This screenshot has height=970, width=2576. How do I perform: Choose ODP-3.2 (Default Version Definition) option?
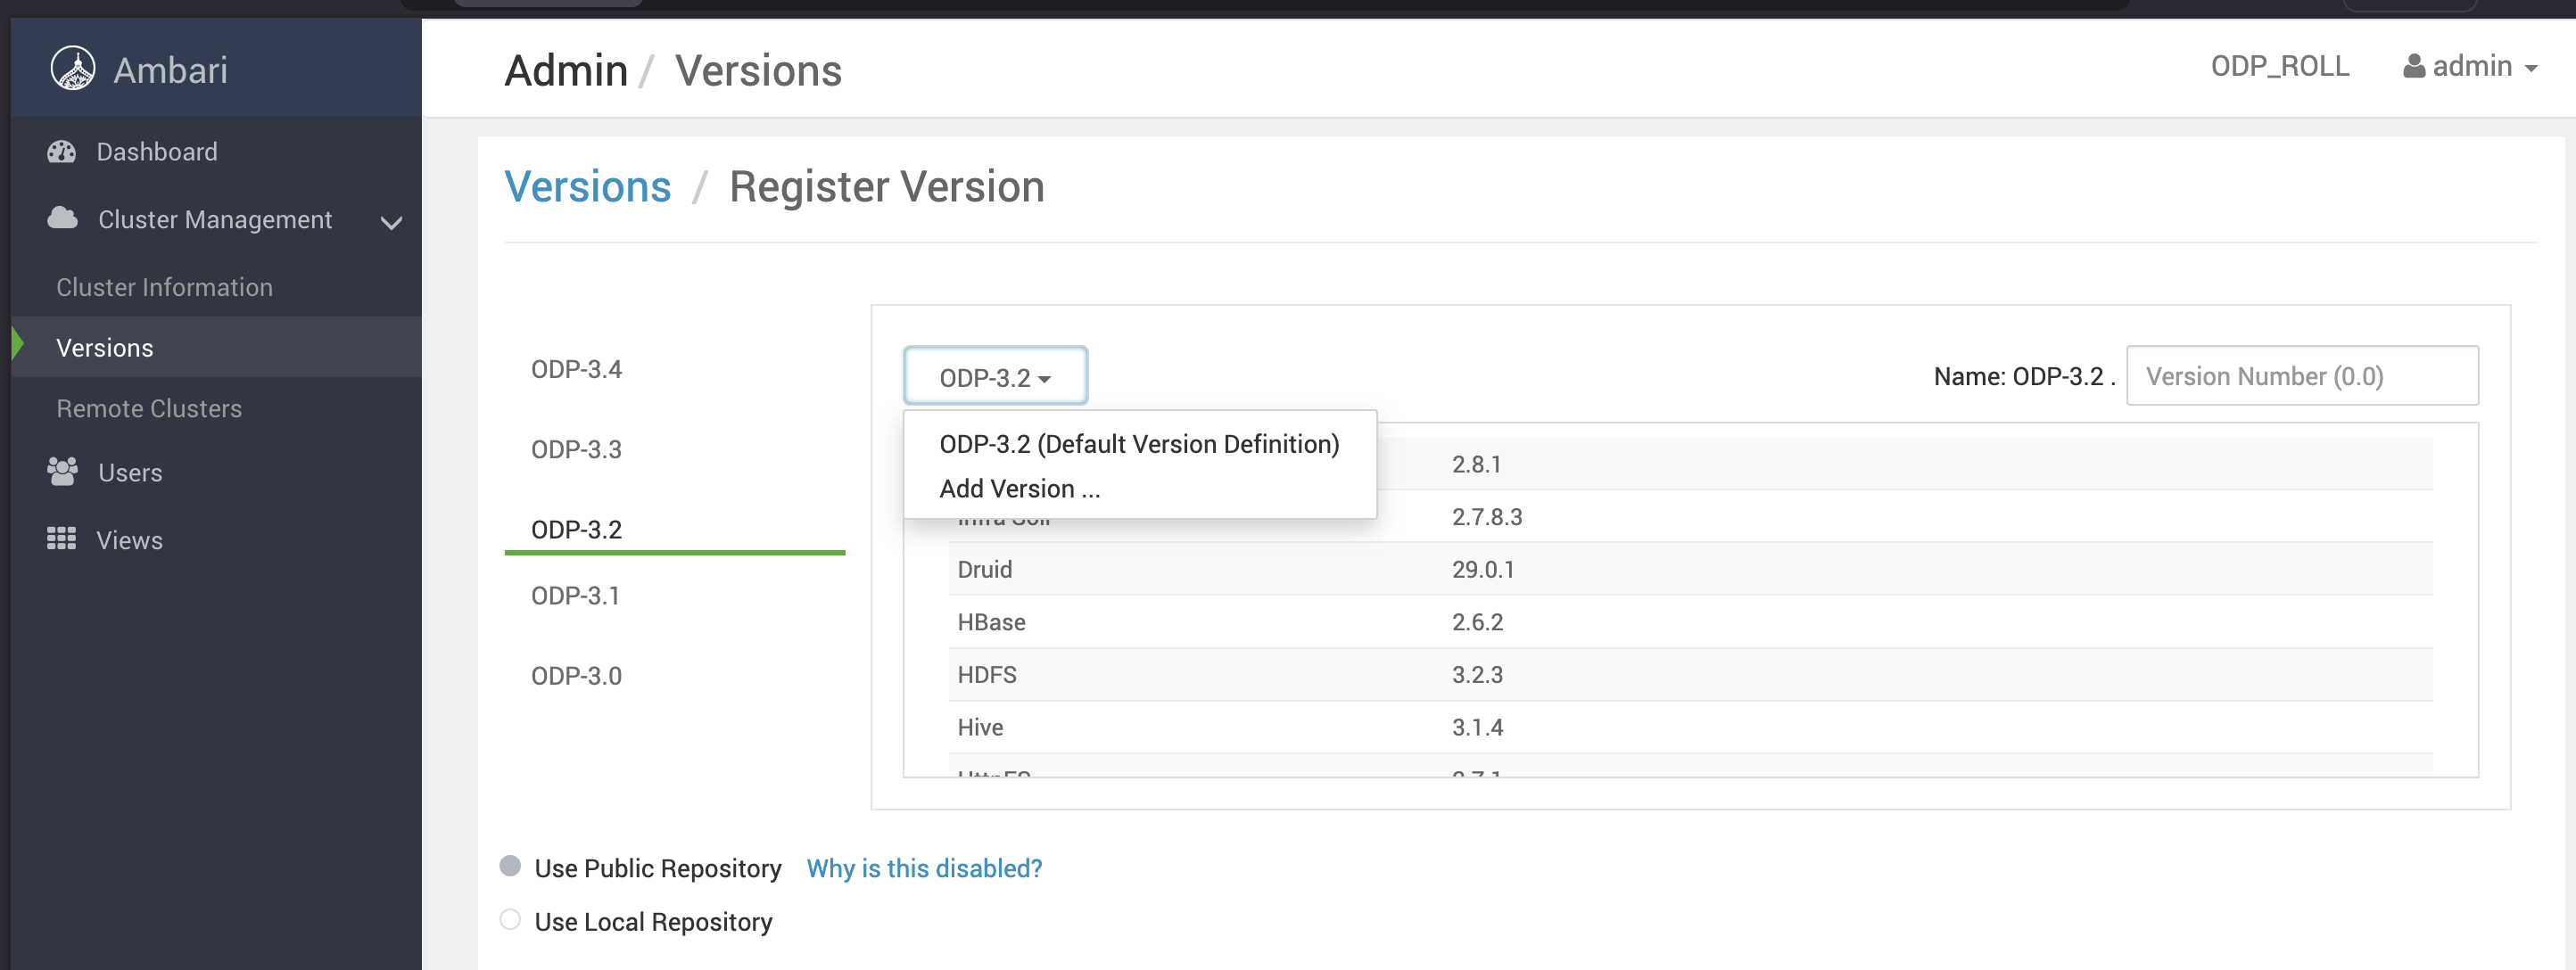click(1139, 444)
